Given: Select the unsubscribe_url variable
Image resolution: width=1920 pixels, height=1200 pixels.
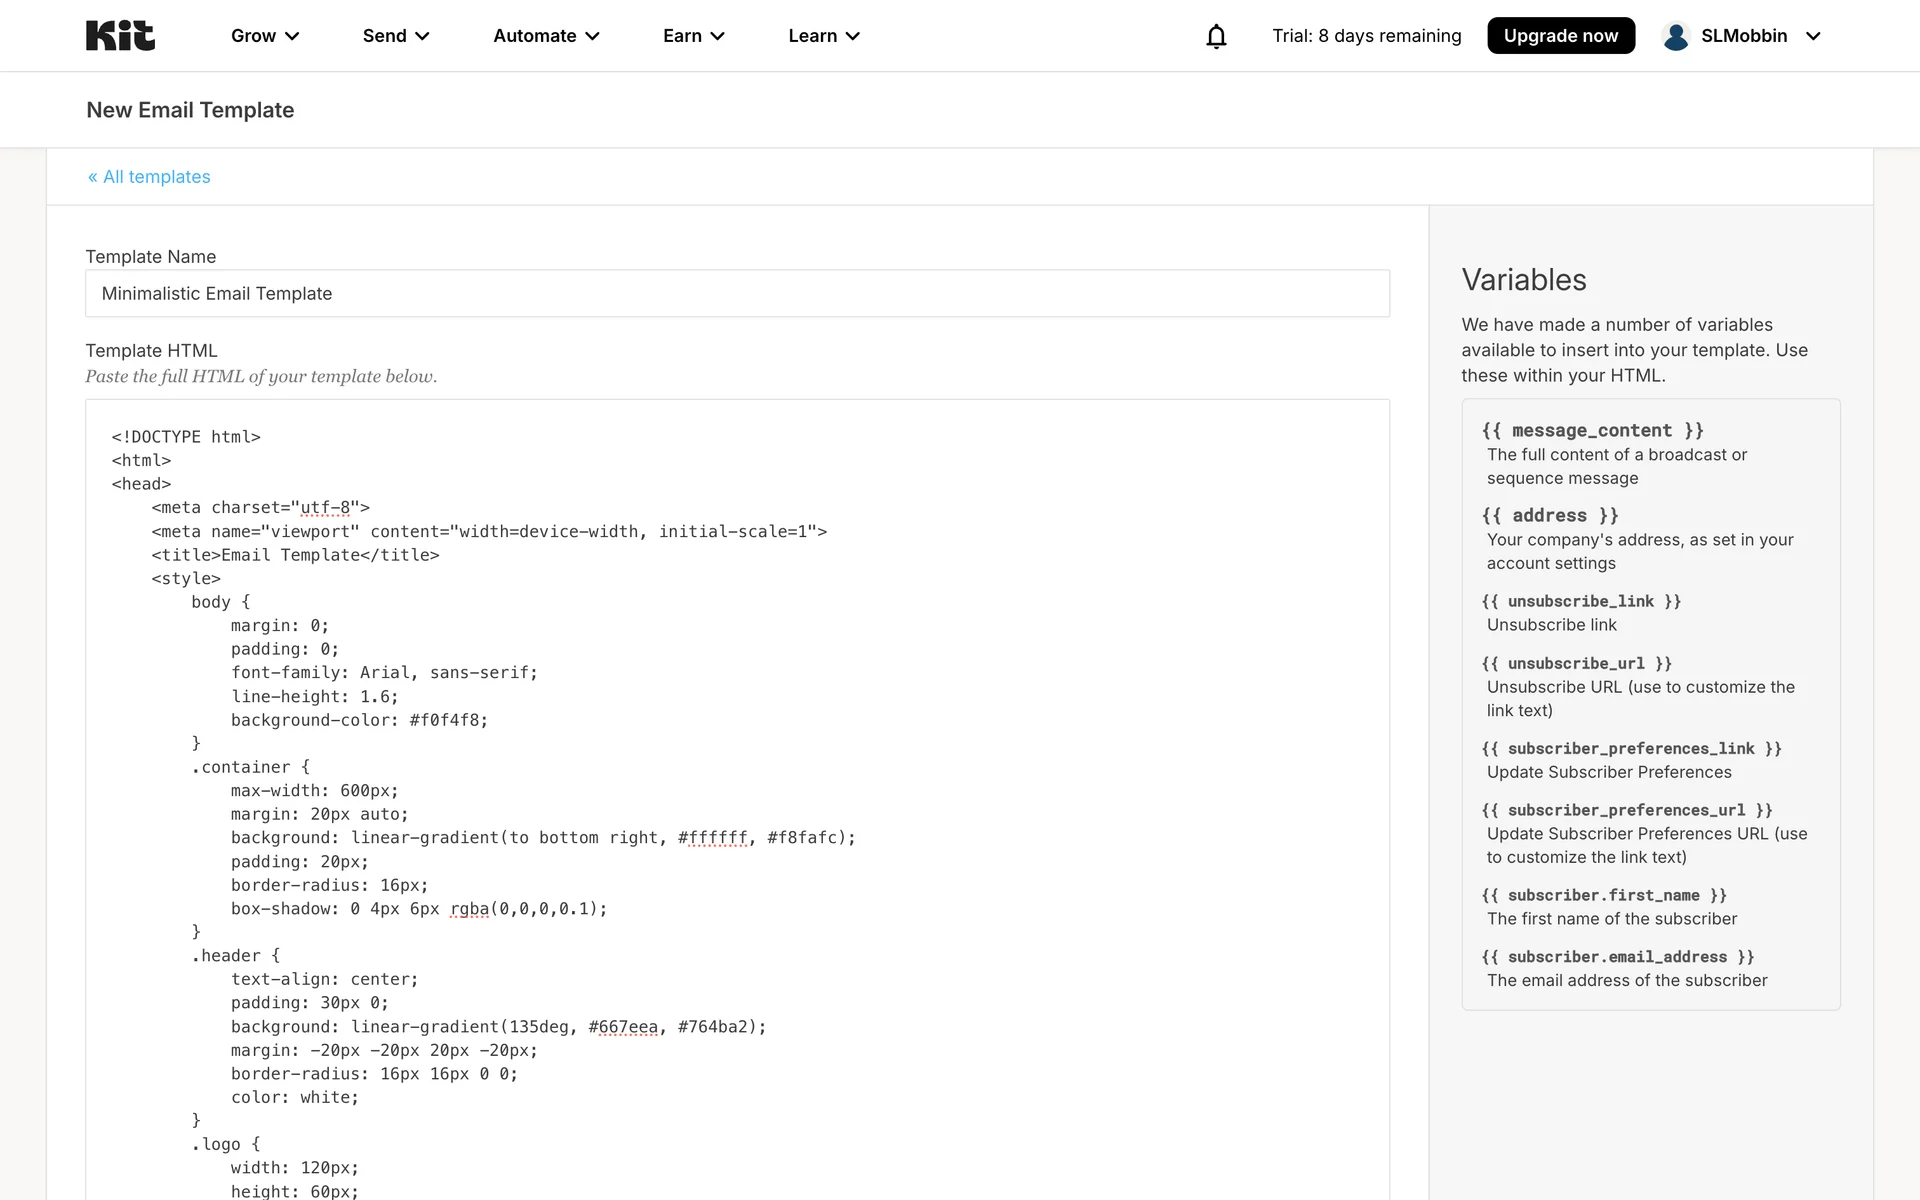Looking at the screenshot, I should point(1576,663).
